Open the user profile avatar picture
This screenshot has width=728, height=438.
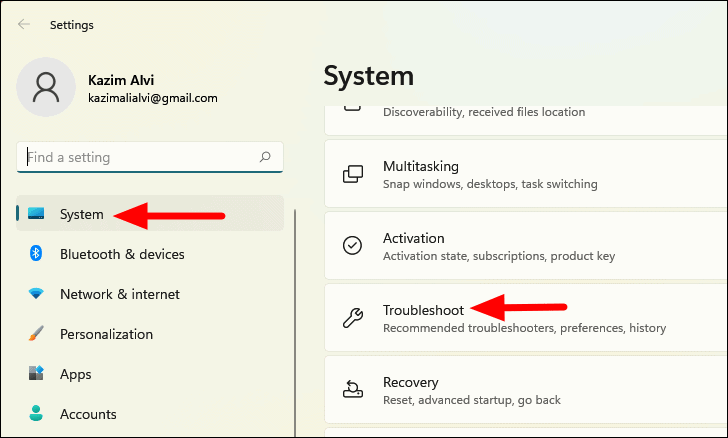pyautogui.click(x=46, y=87)
